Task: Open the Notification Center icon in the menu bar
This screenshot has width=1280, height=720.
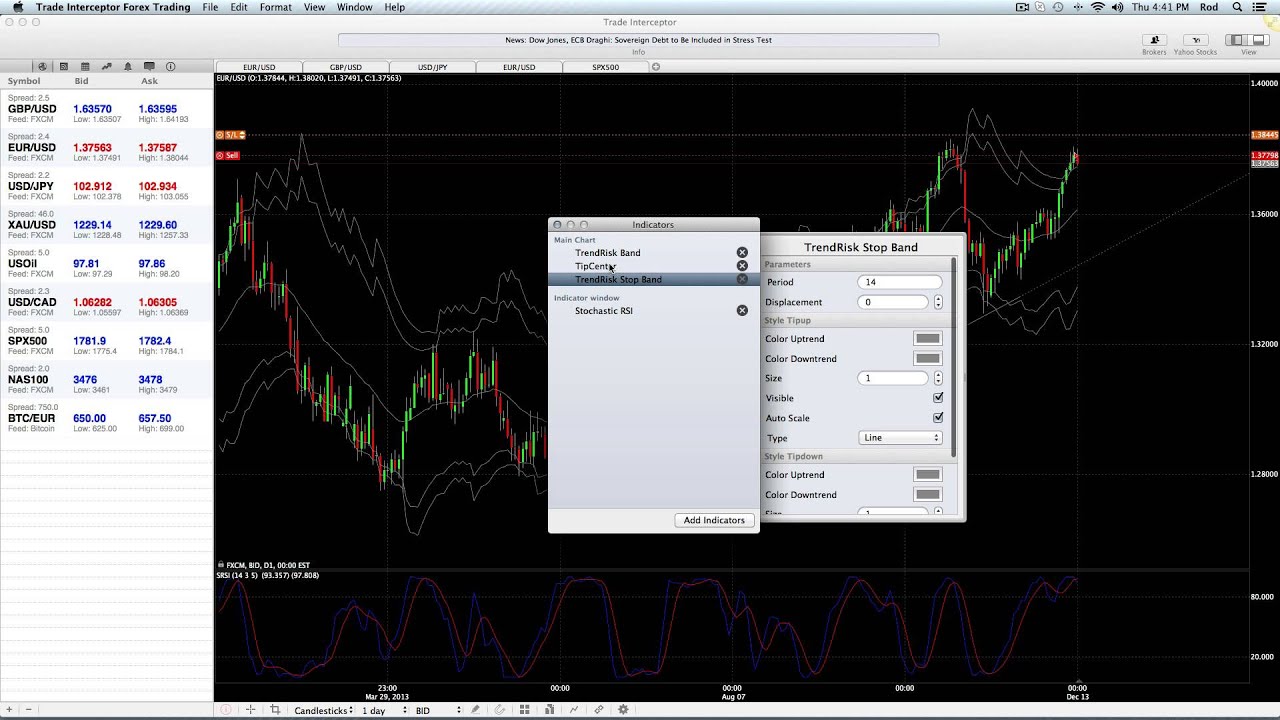Action: (1259, 7)
